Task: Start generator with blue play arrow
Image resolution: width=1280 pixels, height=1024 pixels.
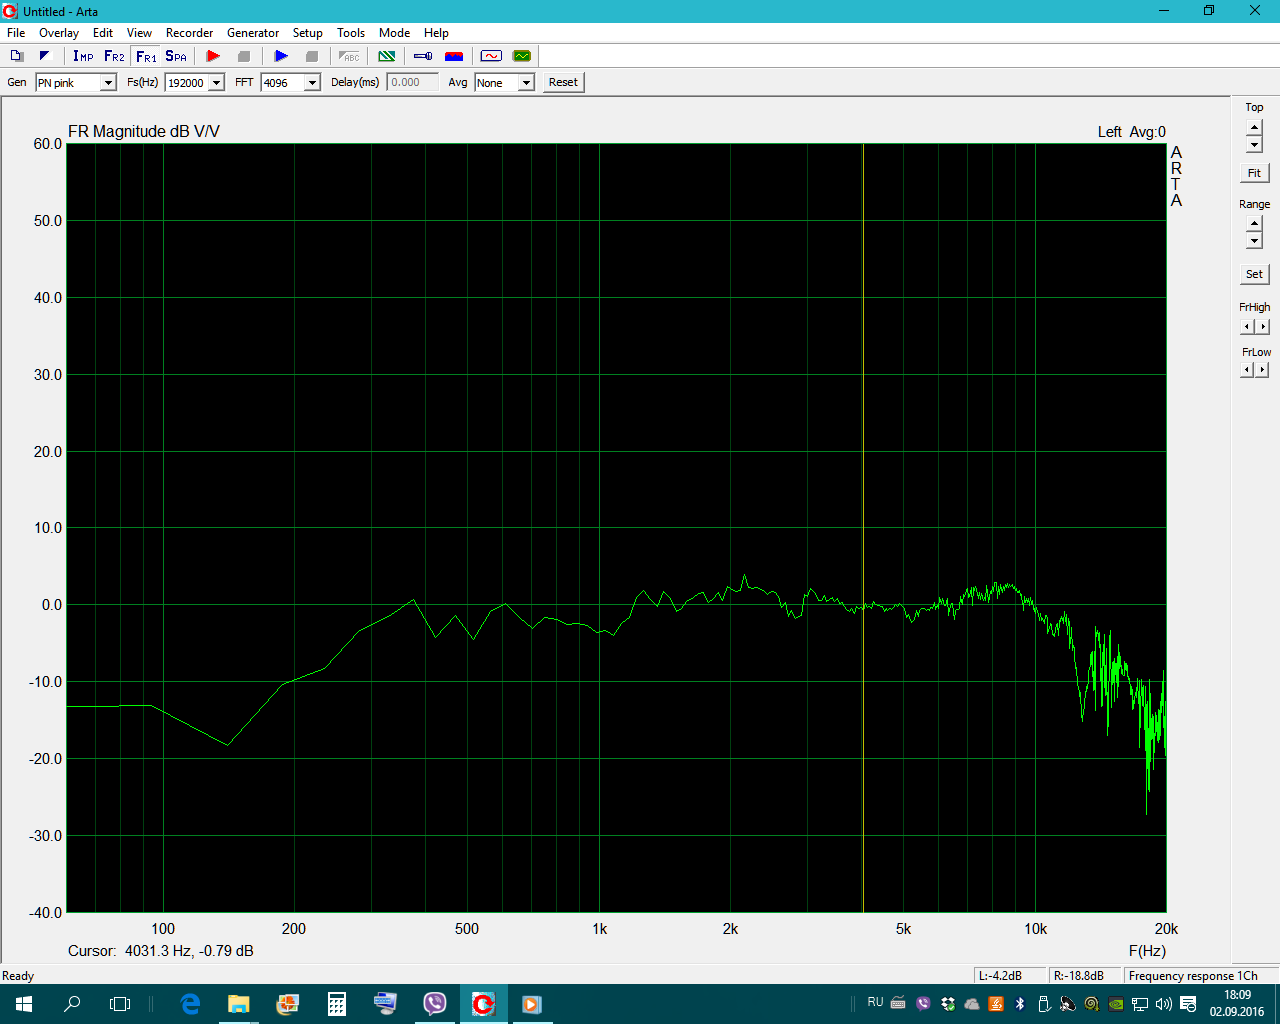Action: coord(281,56)
